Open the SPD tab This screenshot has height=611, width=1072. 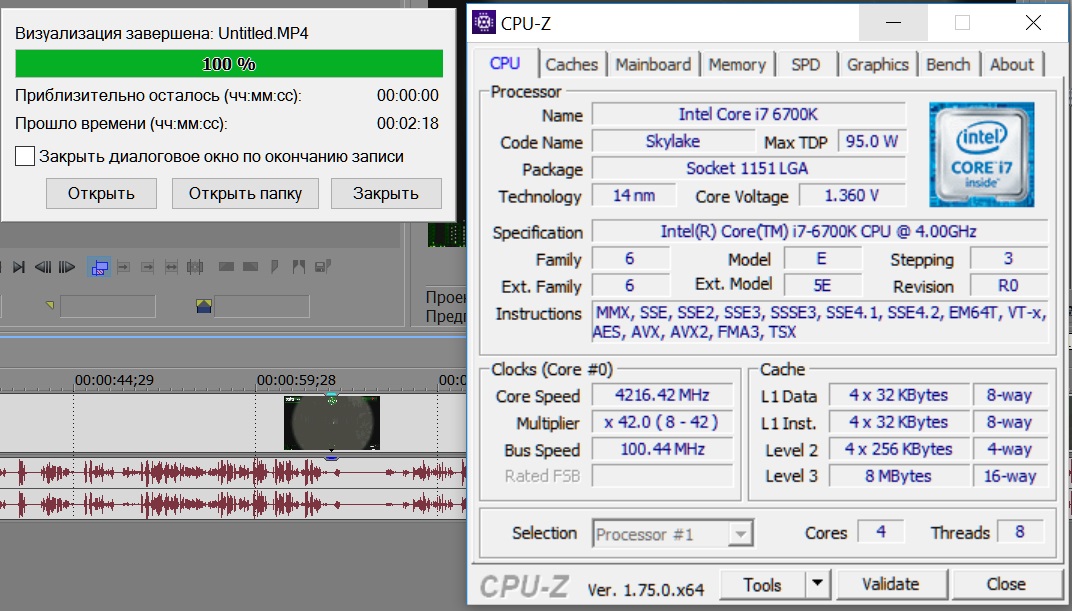tap(805, 65)
